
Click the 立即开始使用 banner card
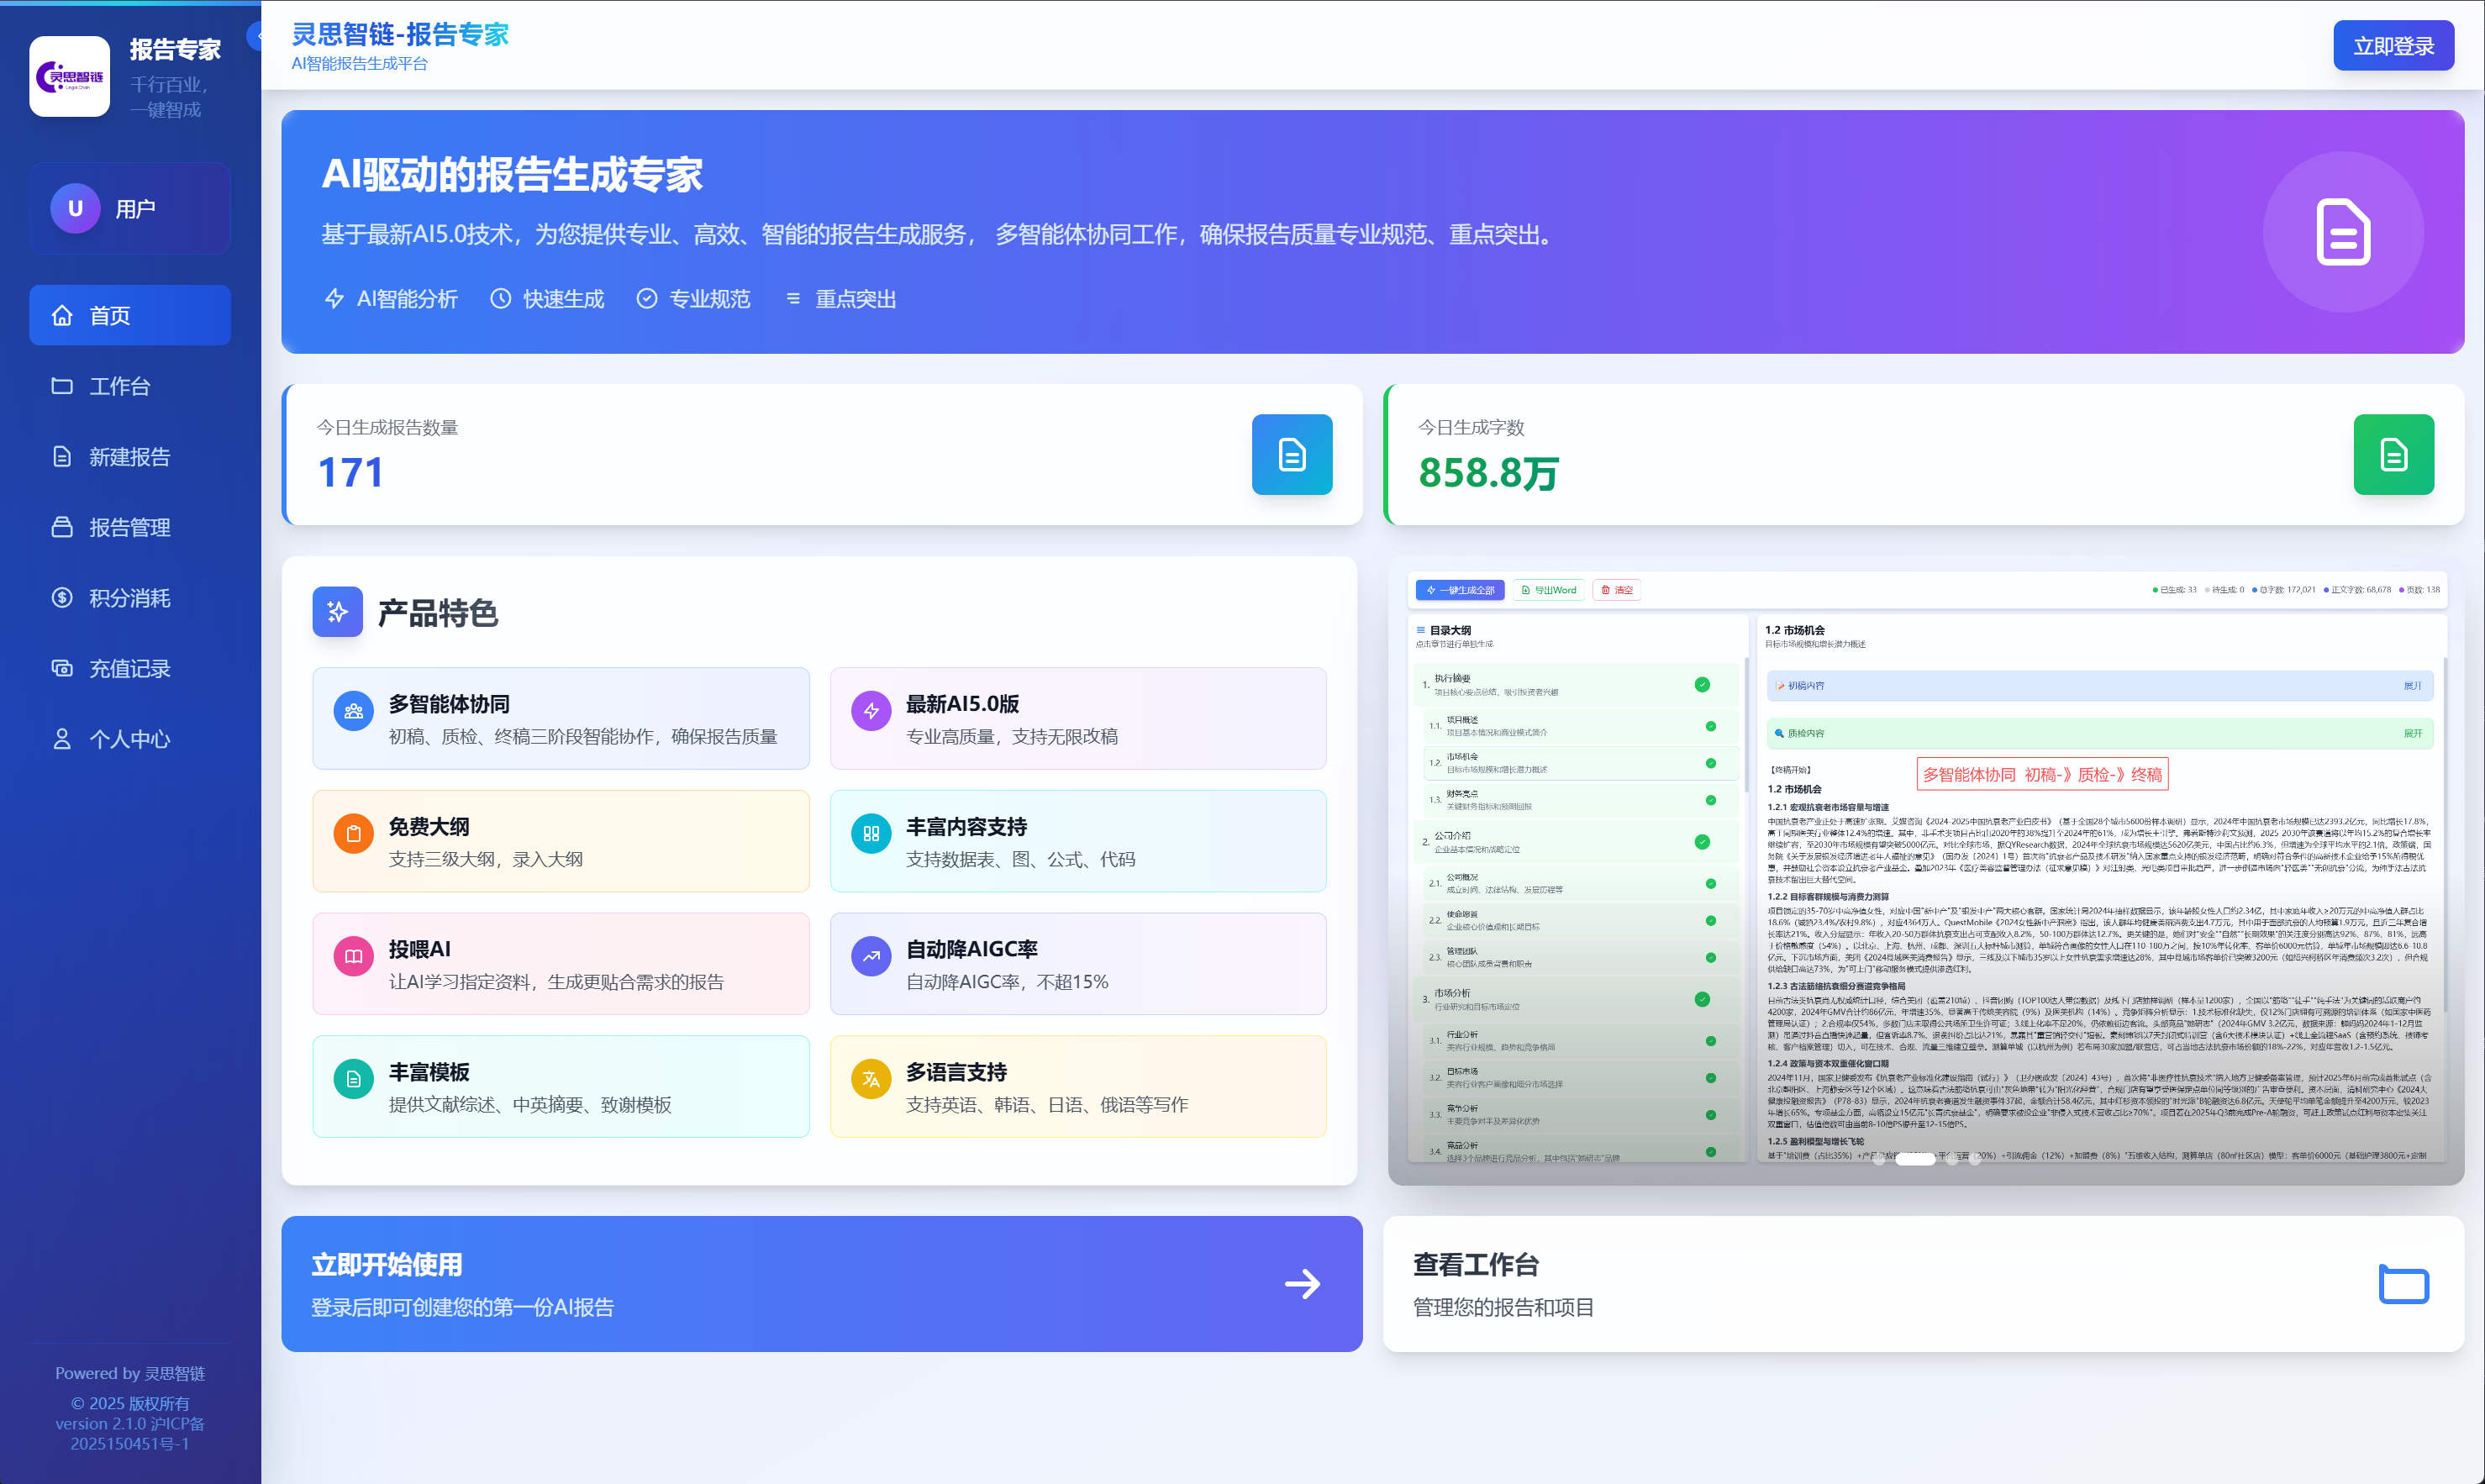pyautogui.click(x=820, y=1284)
